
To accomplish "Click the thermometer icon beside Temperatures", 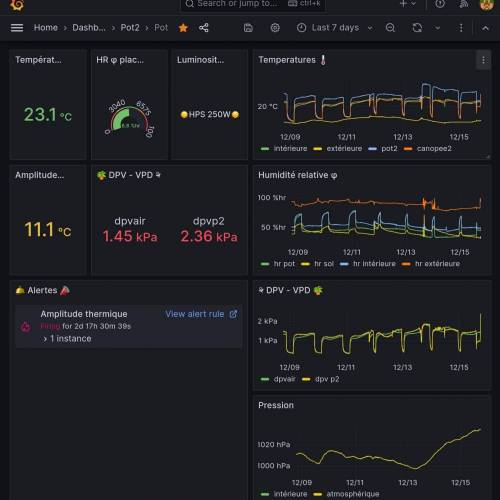I will (x=323, y=60).
